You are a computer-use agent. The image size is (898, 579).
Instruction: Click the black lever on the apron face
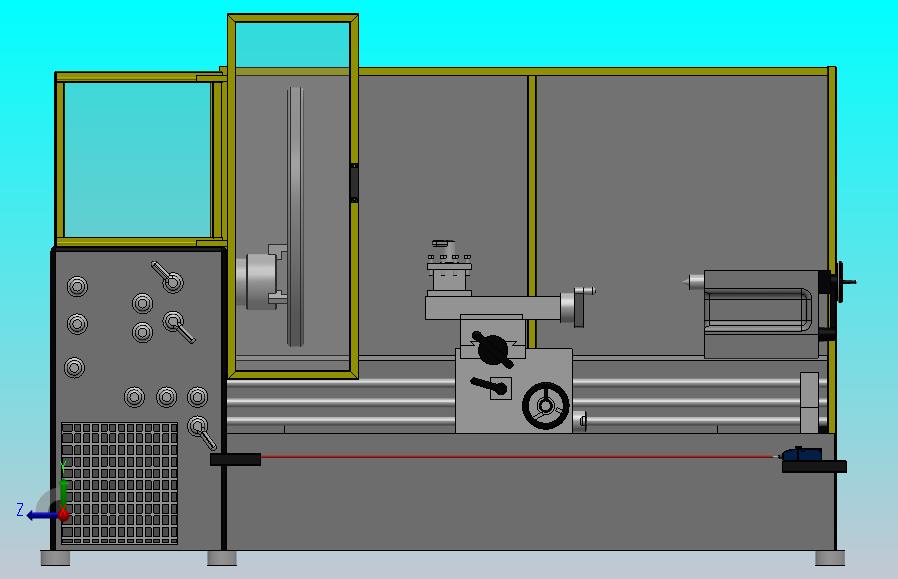point(489,386)
